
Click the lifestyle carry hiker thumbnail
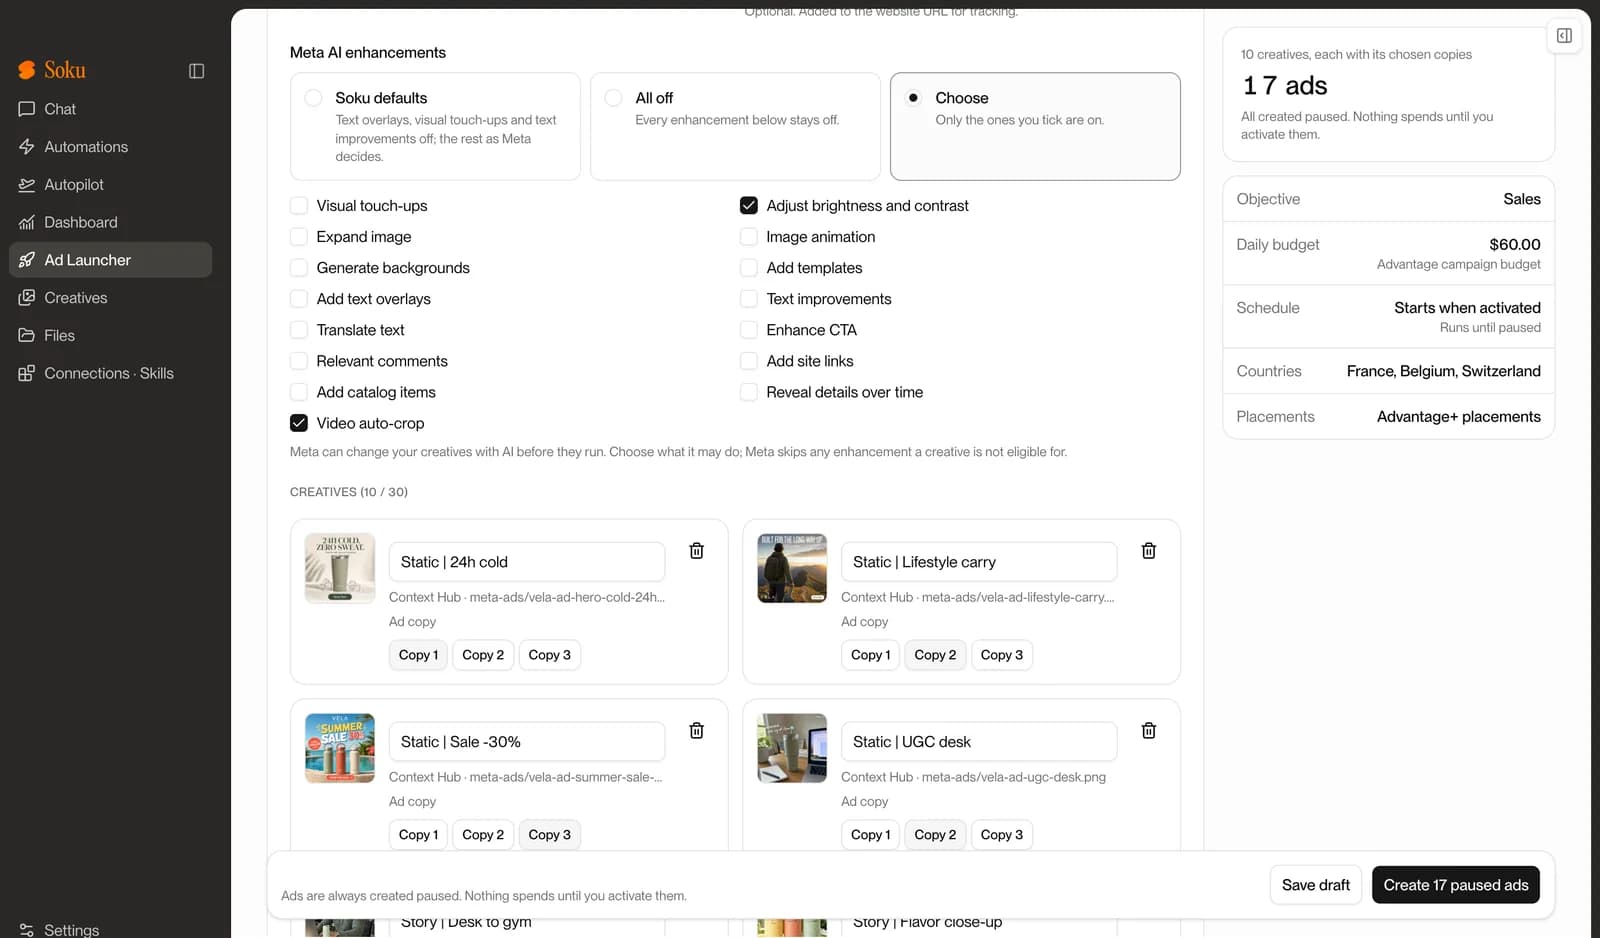coord(792,568)
